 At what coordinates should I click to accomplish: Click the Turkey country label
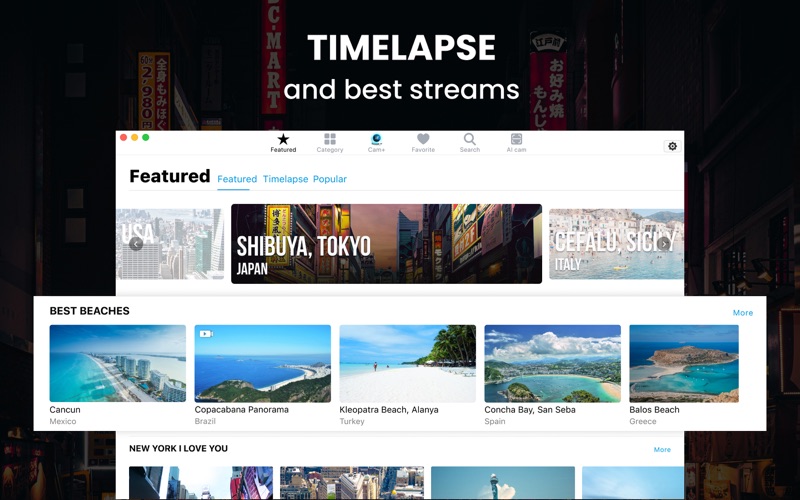tap(352, 421)
